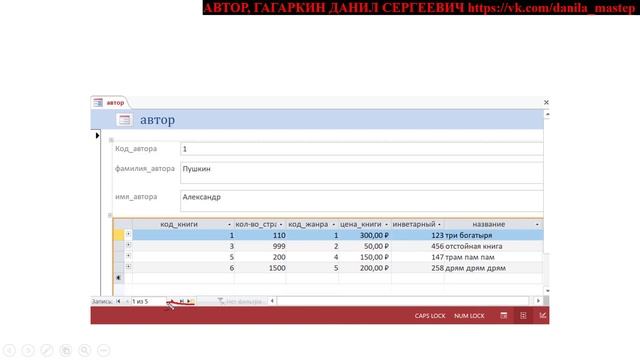The height and width of the screenshot is (360, 640).
Task: Switch to Form View from status bar
Action: [x=504, y=316]
